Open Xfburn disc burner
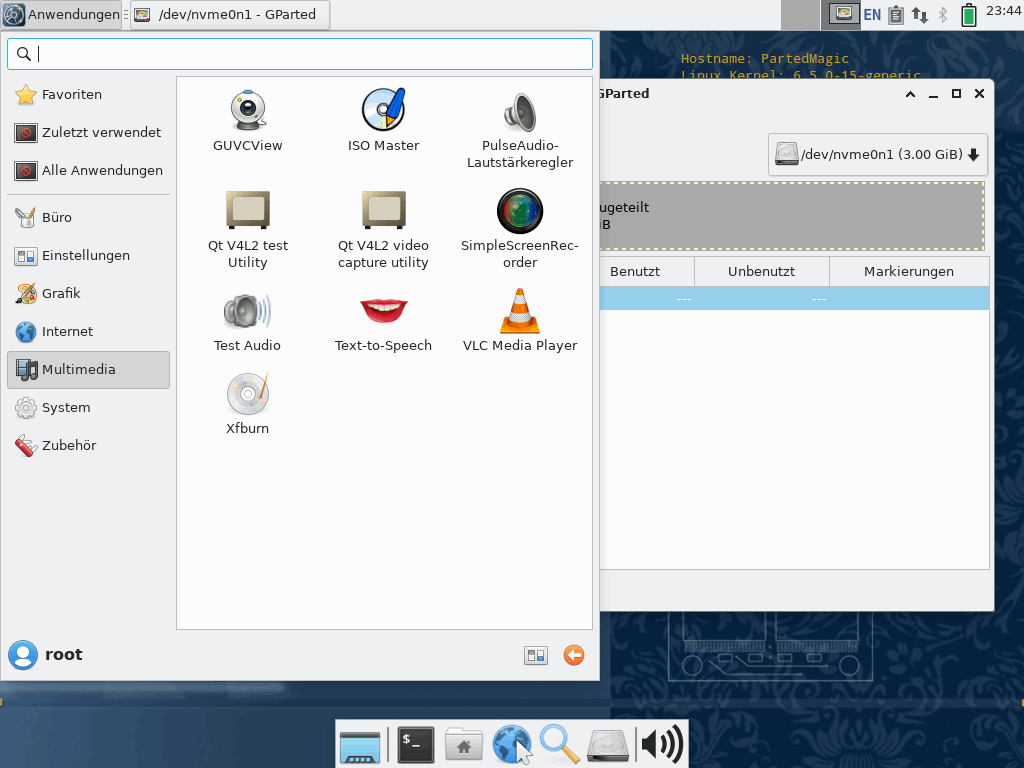Screen dimensions: 1024x768 click(x=248, y=404)
